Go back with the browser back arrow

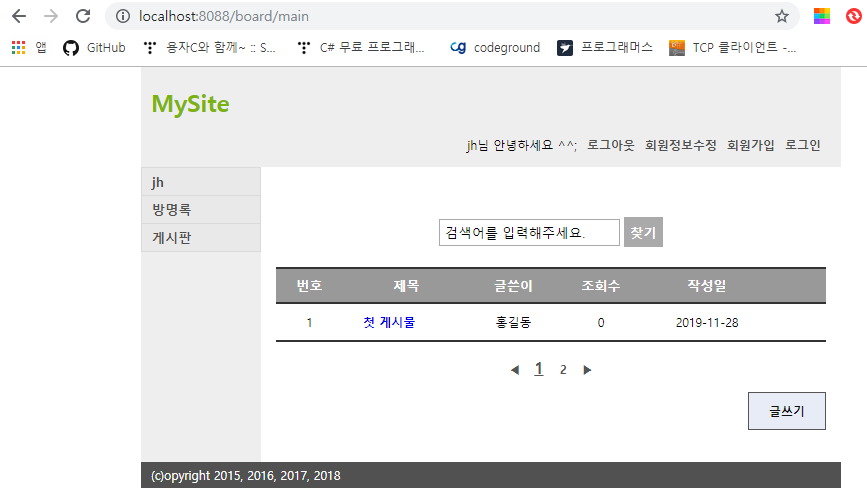[19, 16]
